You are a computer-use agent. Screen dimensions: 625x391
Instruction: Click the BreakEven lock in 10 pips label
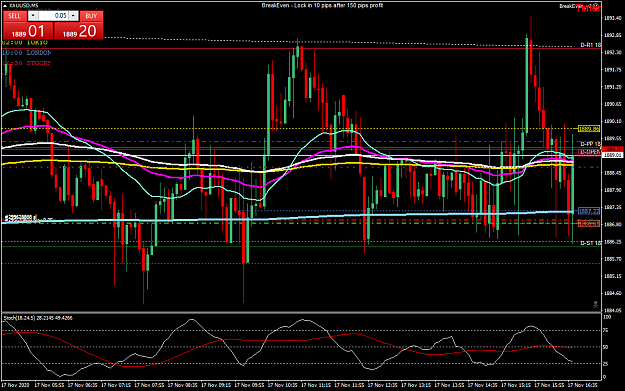click(x=322, y=5)
